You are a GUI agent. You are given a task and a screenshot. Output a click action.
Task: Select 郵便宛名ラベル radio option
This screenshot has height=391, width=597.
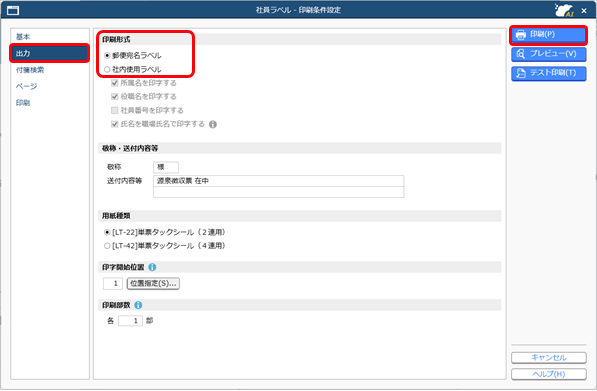(x=107, y=56)
